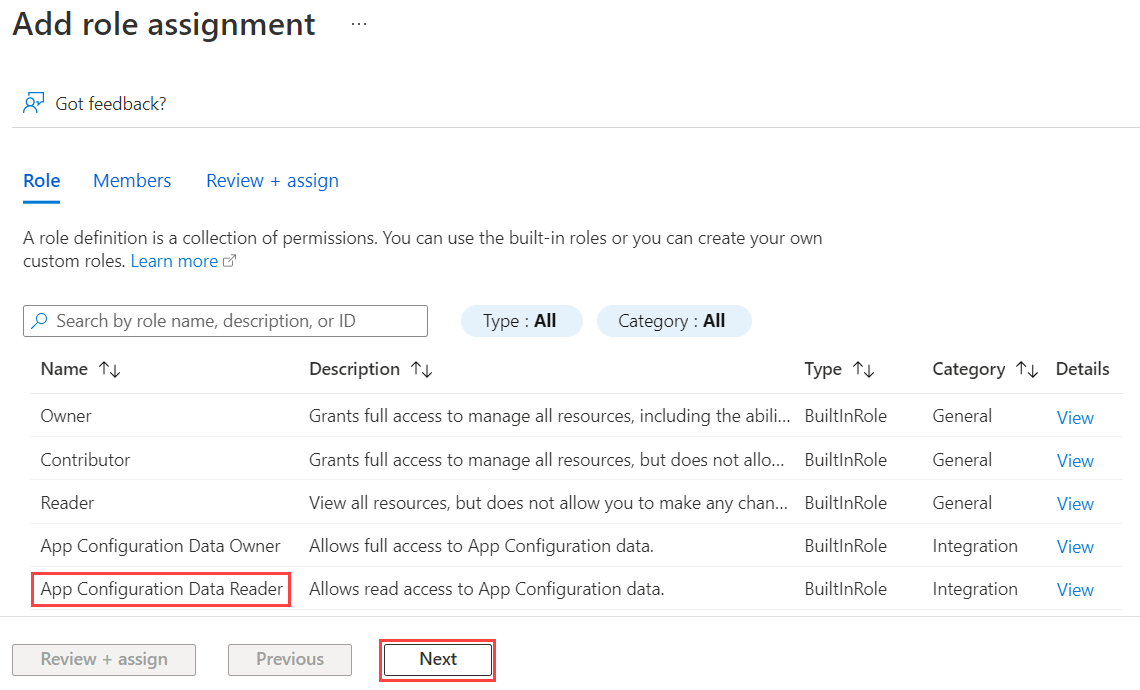1140x690 pixels.
Task: Open the Type : All filter
Action: click(521, 320)
